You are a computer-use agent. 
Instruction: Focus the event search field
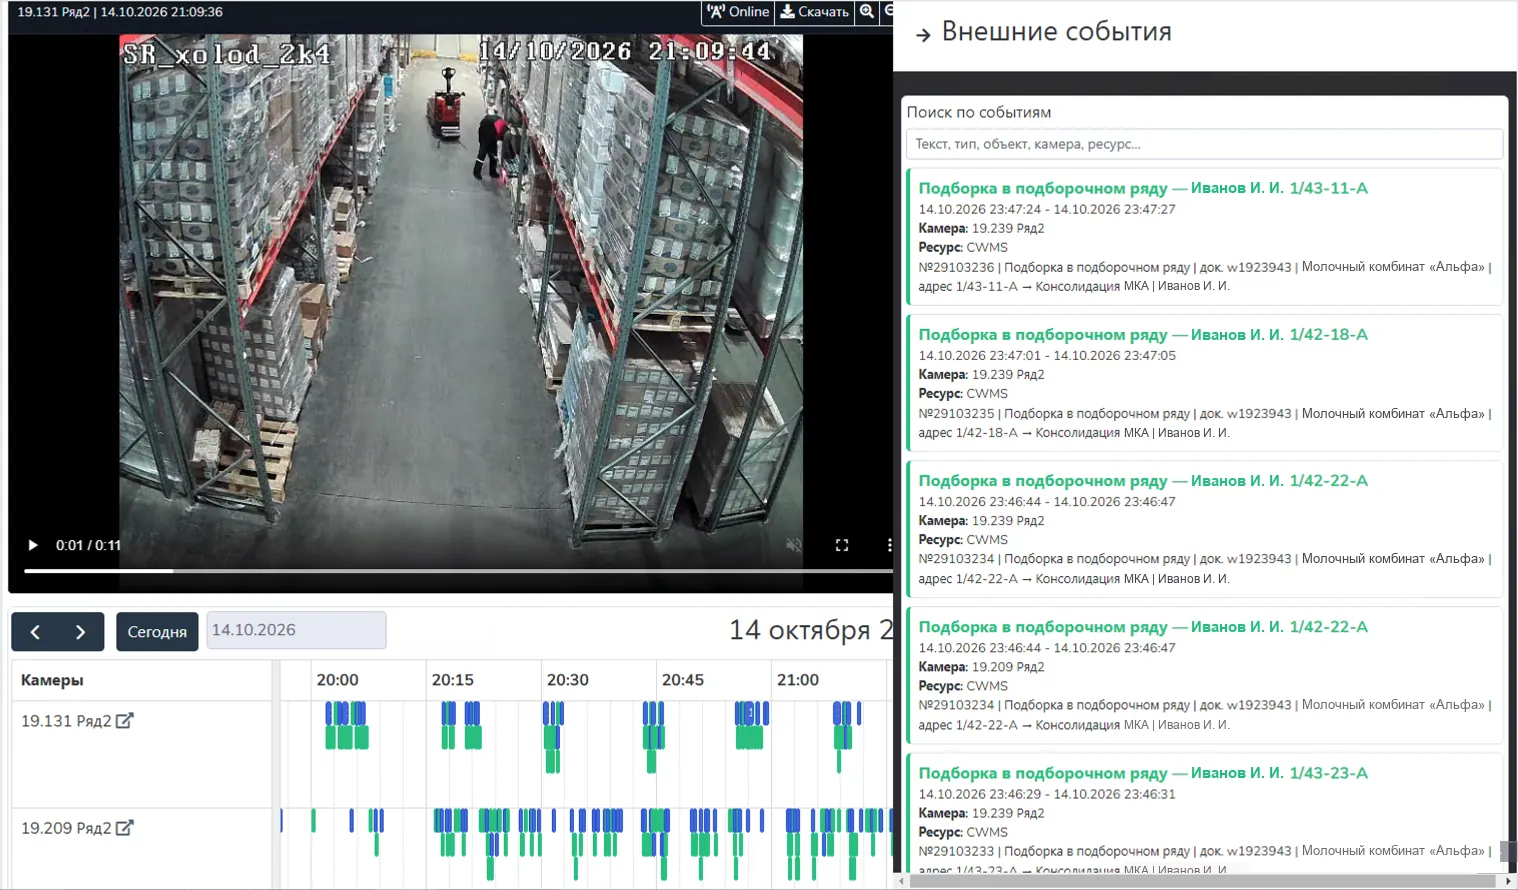pyautogui.click(x=1204, y=144)
